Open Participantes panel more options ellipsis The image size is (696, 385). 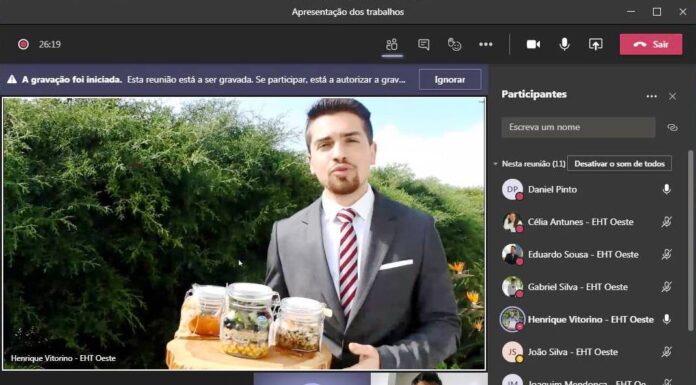(651, 96)
